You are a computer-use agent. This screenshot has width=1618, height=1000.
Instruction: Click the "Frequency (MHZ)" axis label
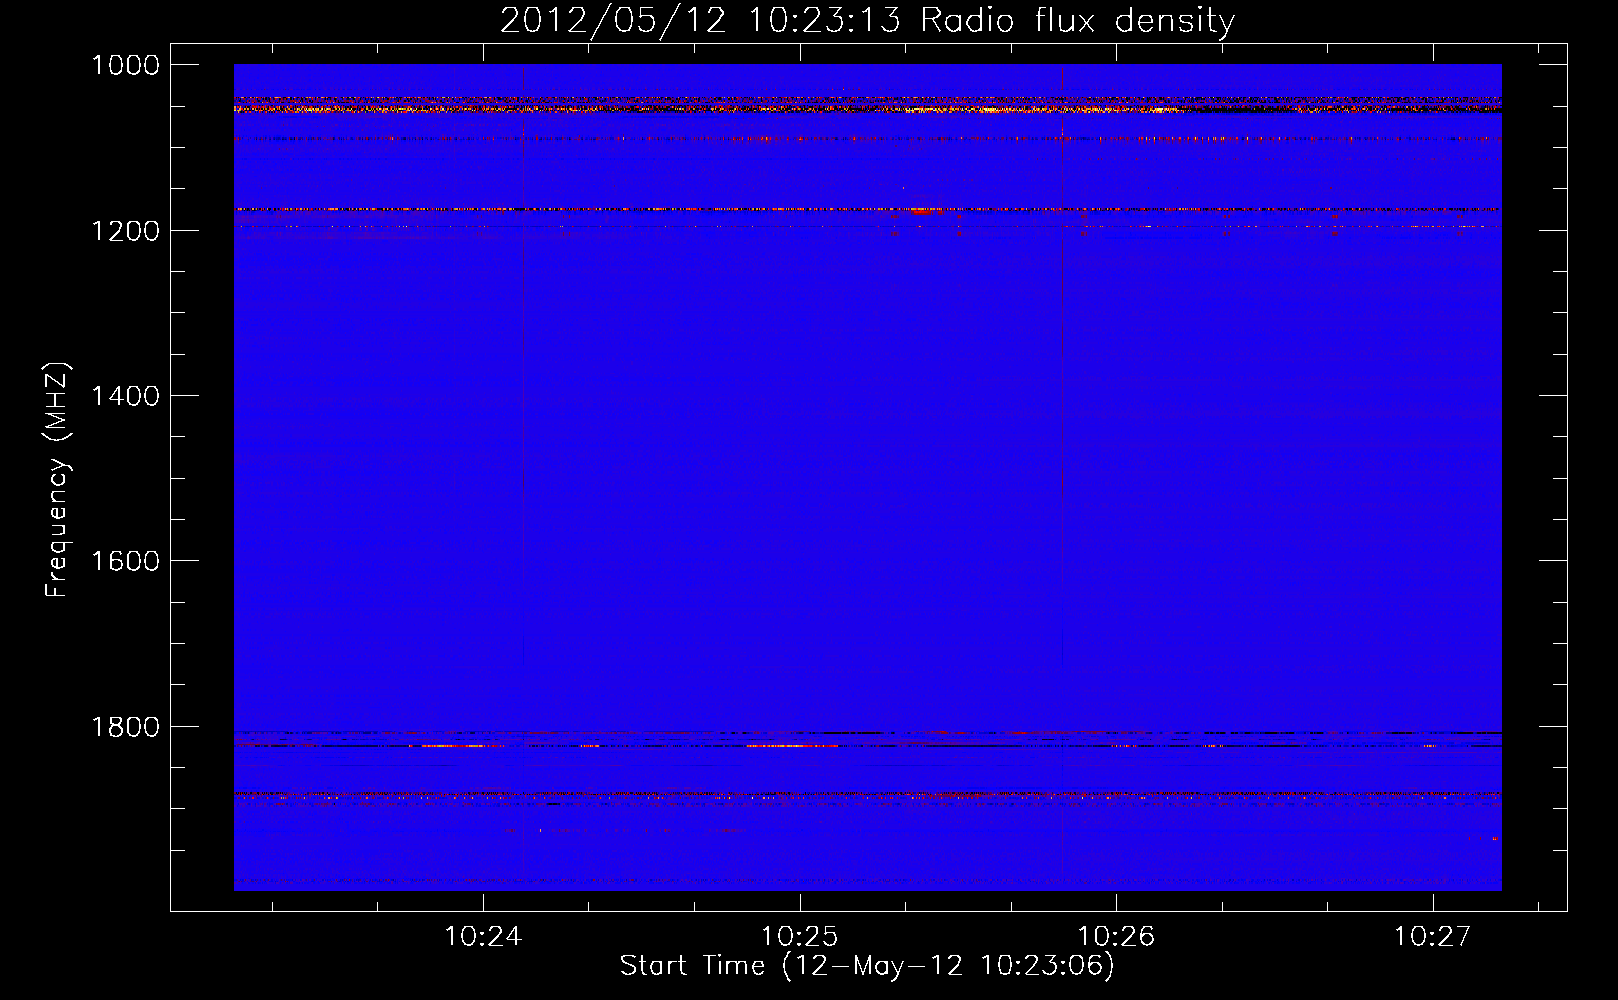(x=57, y=480)
